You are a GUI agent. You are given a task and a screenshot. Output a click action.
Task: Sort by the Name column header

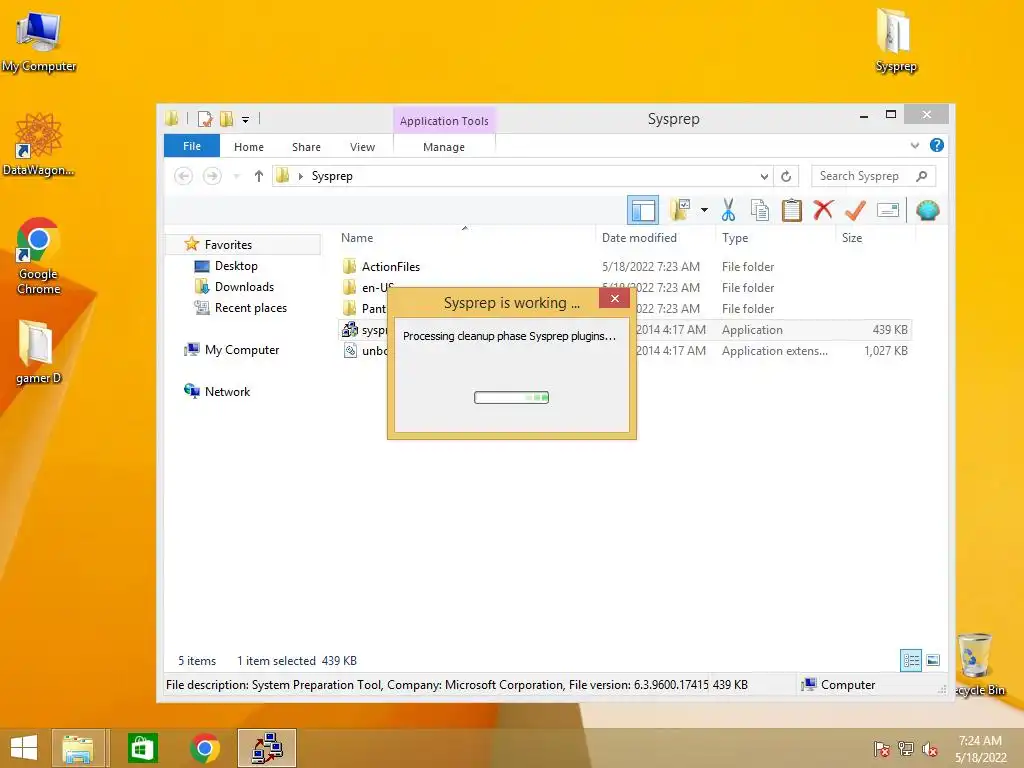point(357,238)
